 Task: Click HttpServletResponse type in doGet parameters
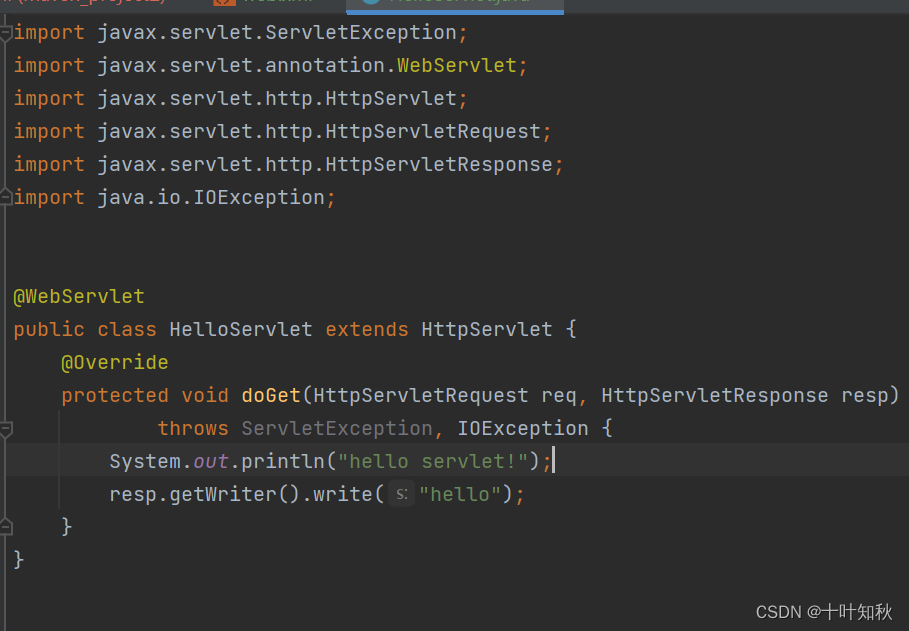[x=715, y=395]
